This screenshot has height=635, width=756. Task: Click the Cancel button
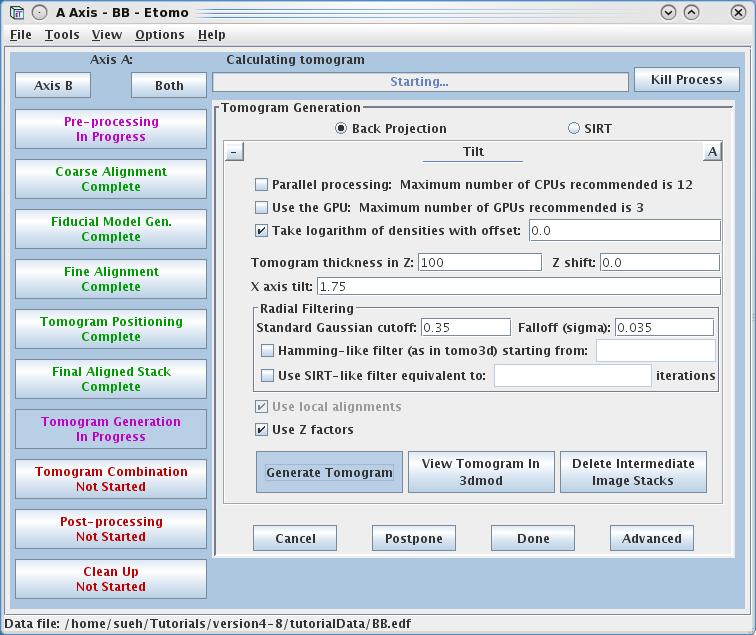pos(295,538)
